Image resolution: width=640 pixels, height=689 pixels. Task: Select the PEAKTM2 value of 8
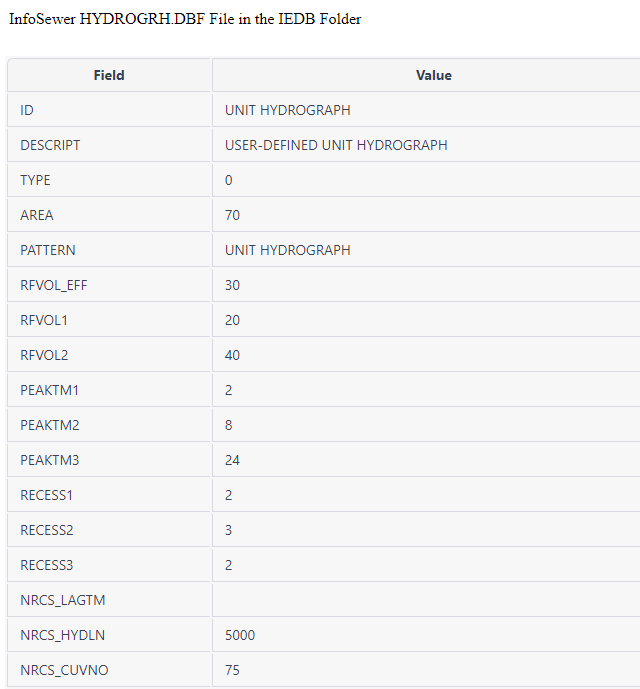click(x=229, y=425)
